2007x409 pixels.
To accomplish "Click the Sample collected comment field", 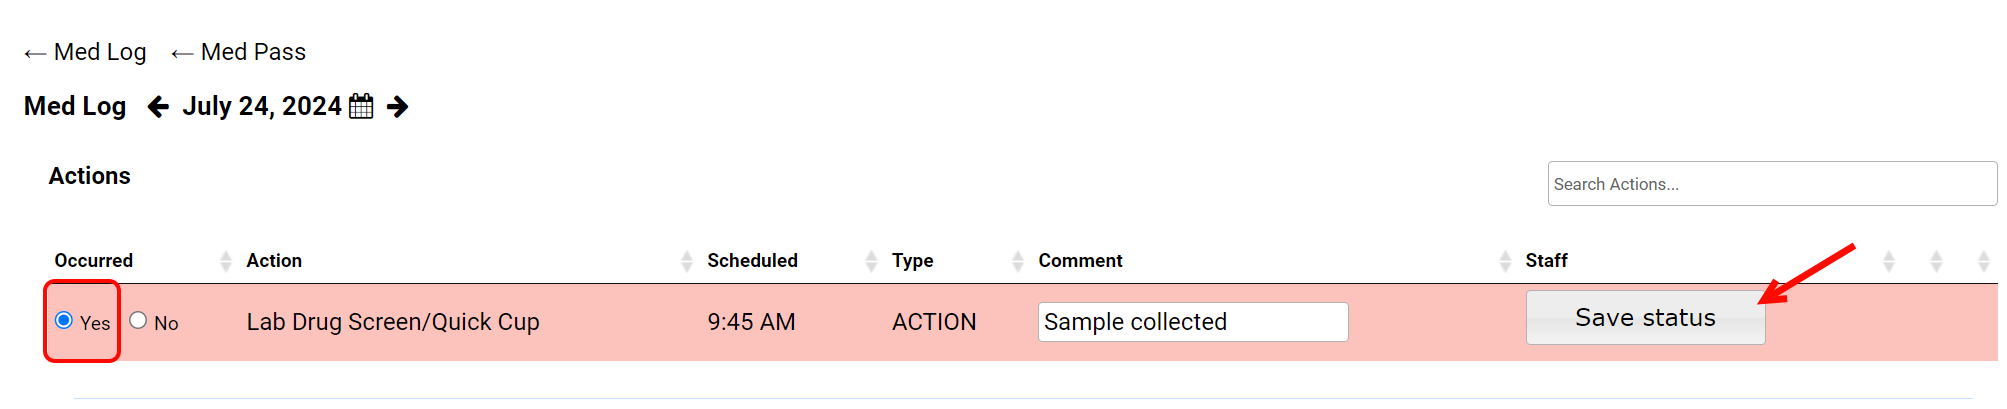I will pos(1193,322).
